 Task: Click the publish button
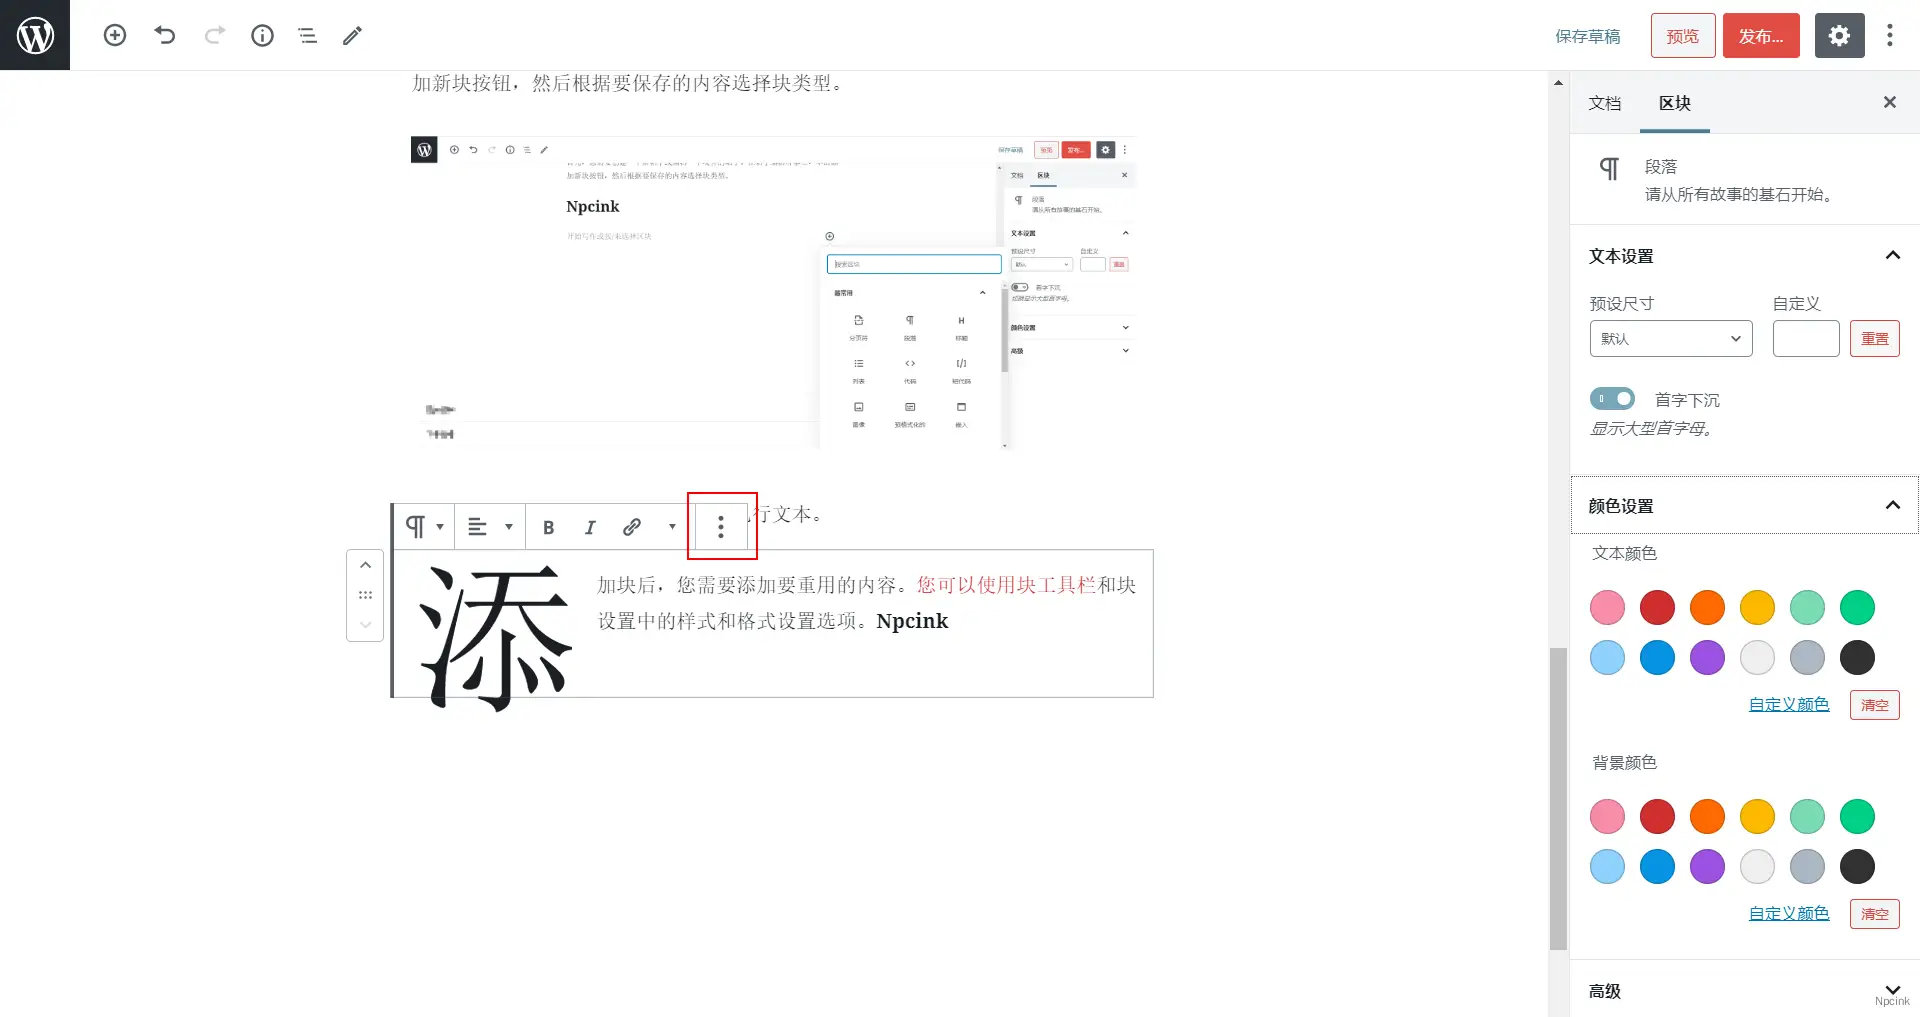(1761, 35)
